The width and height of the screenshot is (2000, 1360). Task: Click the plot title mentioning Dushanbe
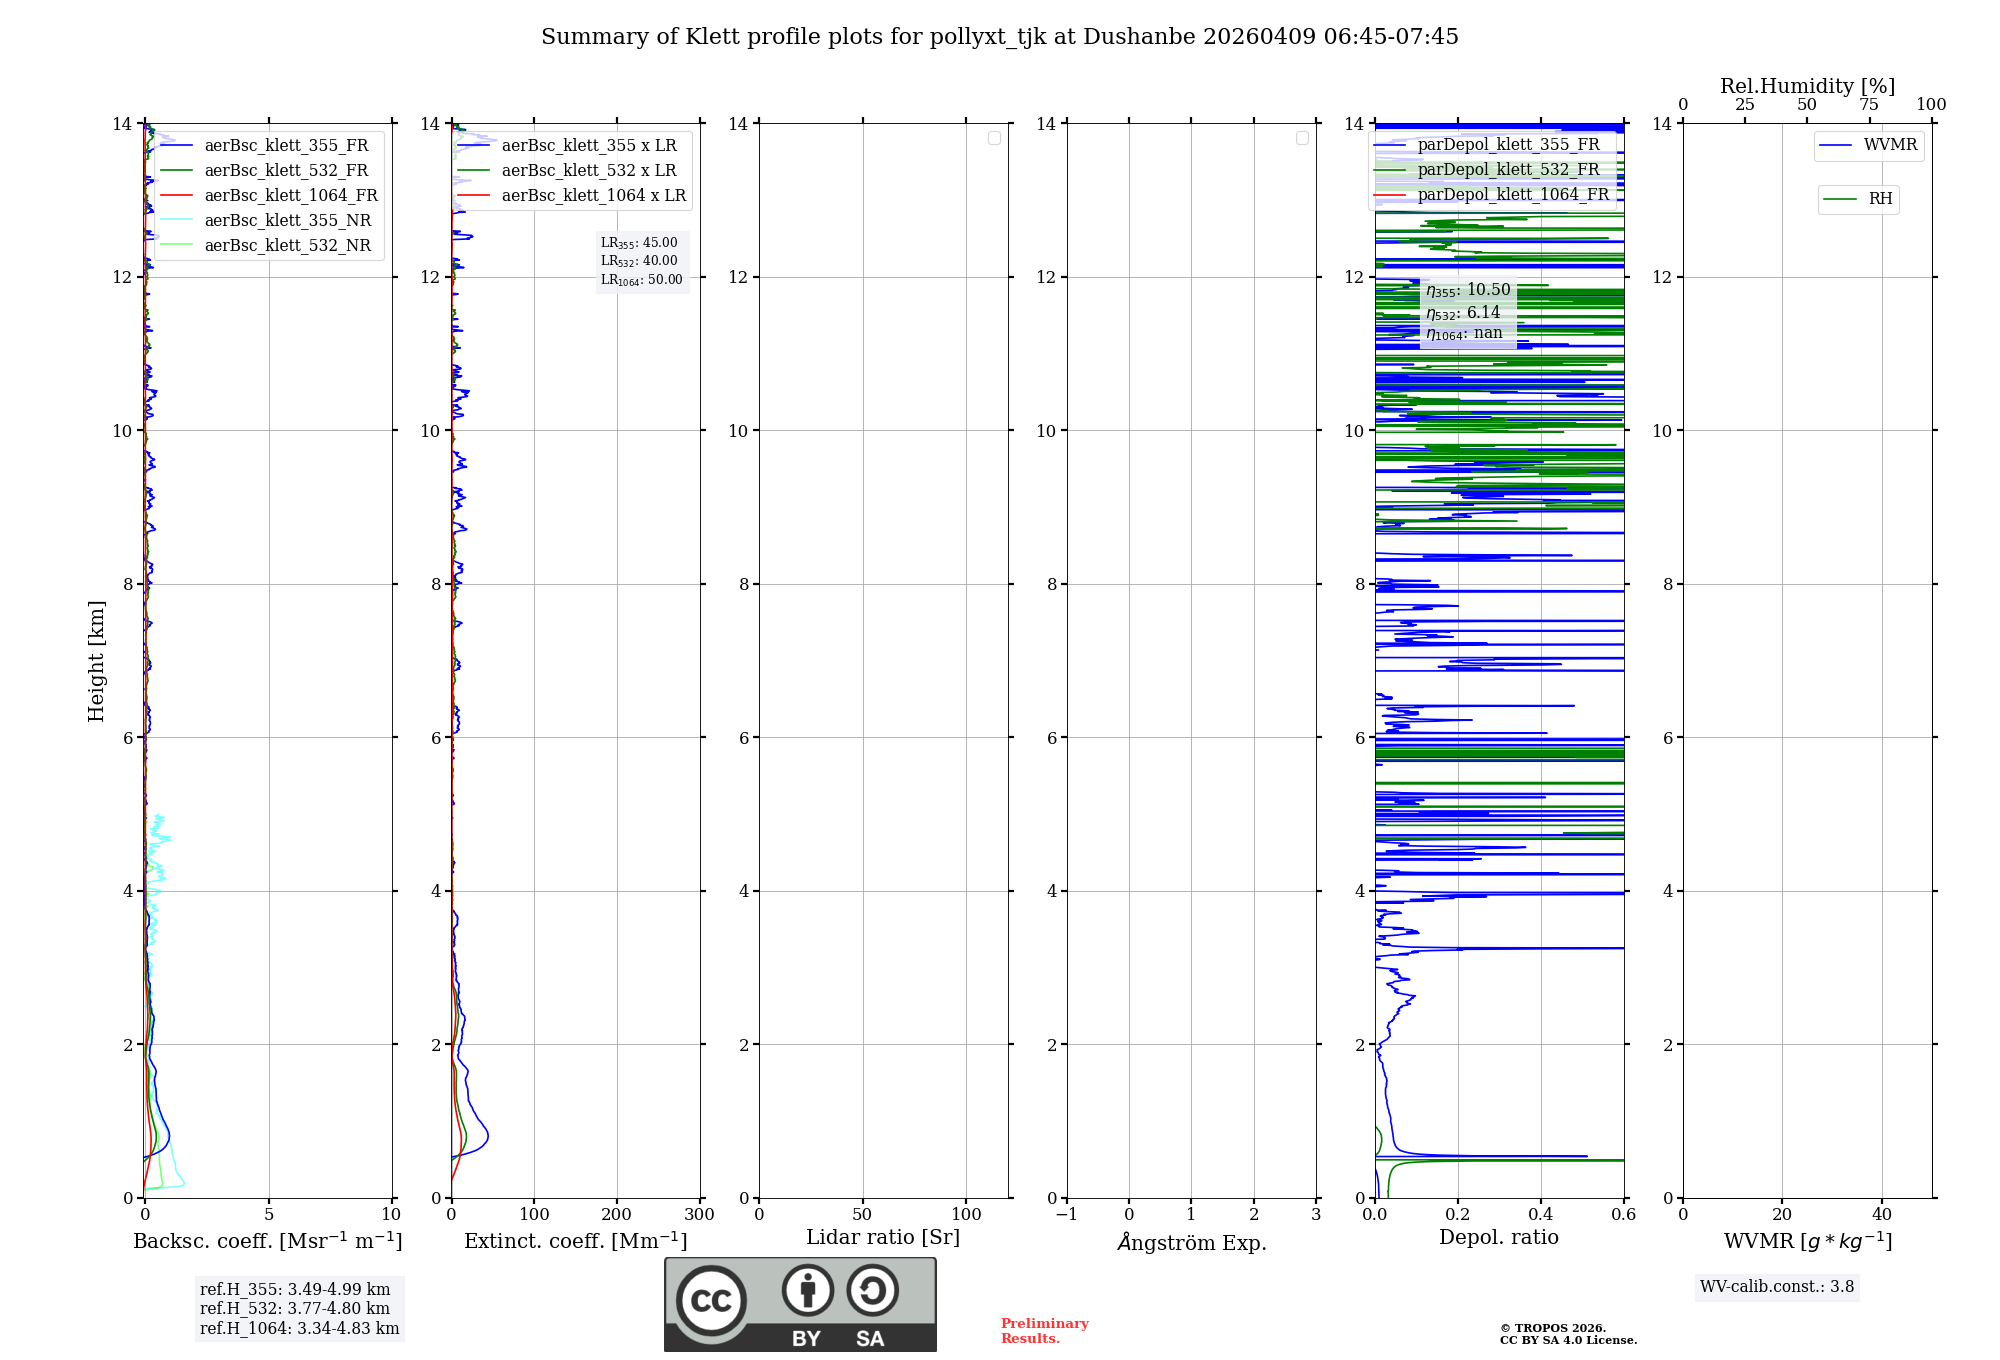[999, 37]
